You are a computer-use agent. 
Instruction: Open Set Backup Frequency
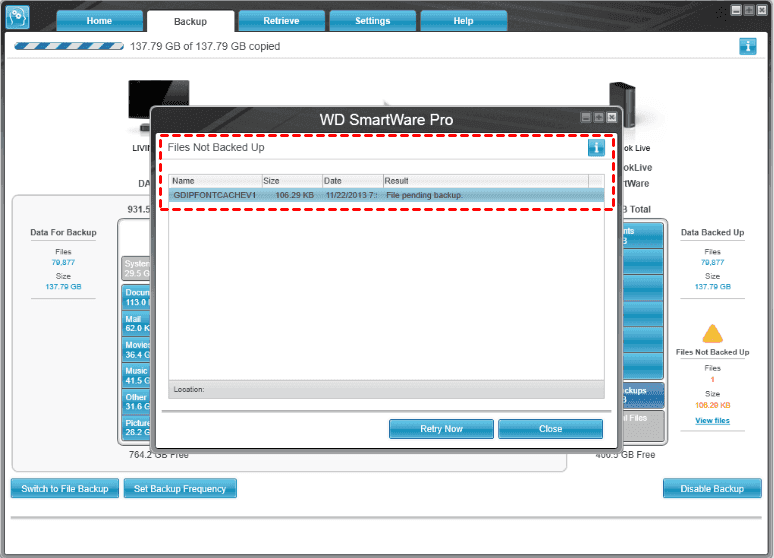[180, 488]
